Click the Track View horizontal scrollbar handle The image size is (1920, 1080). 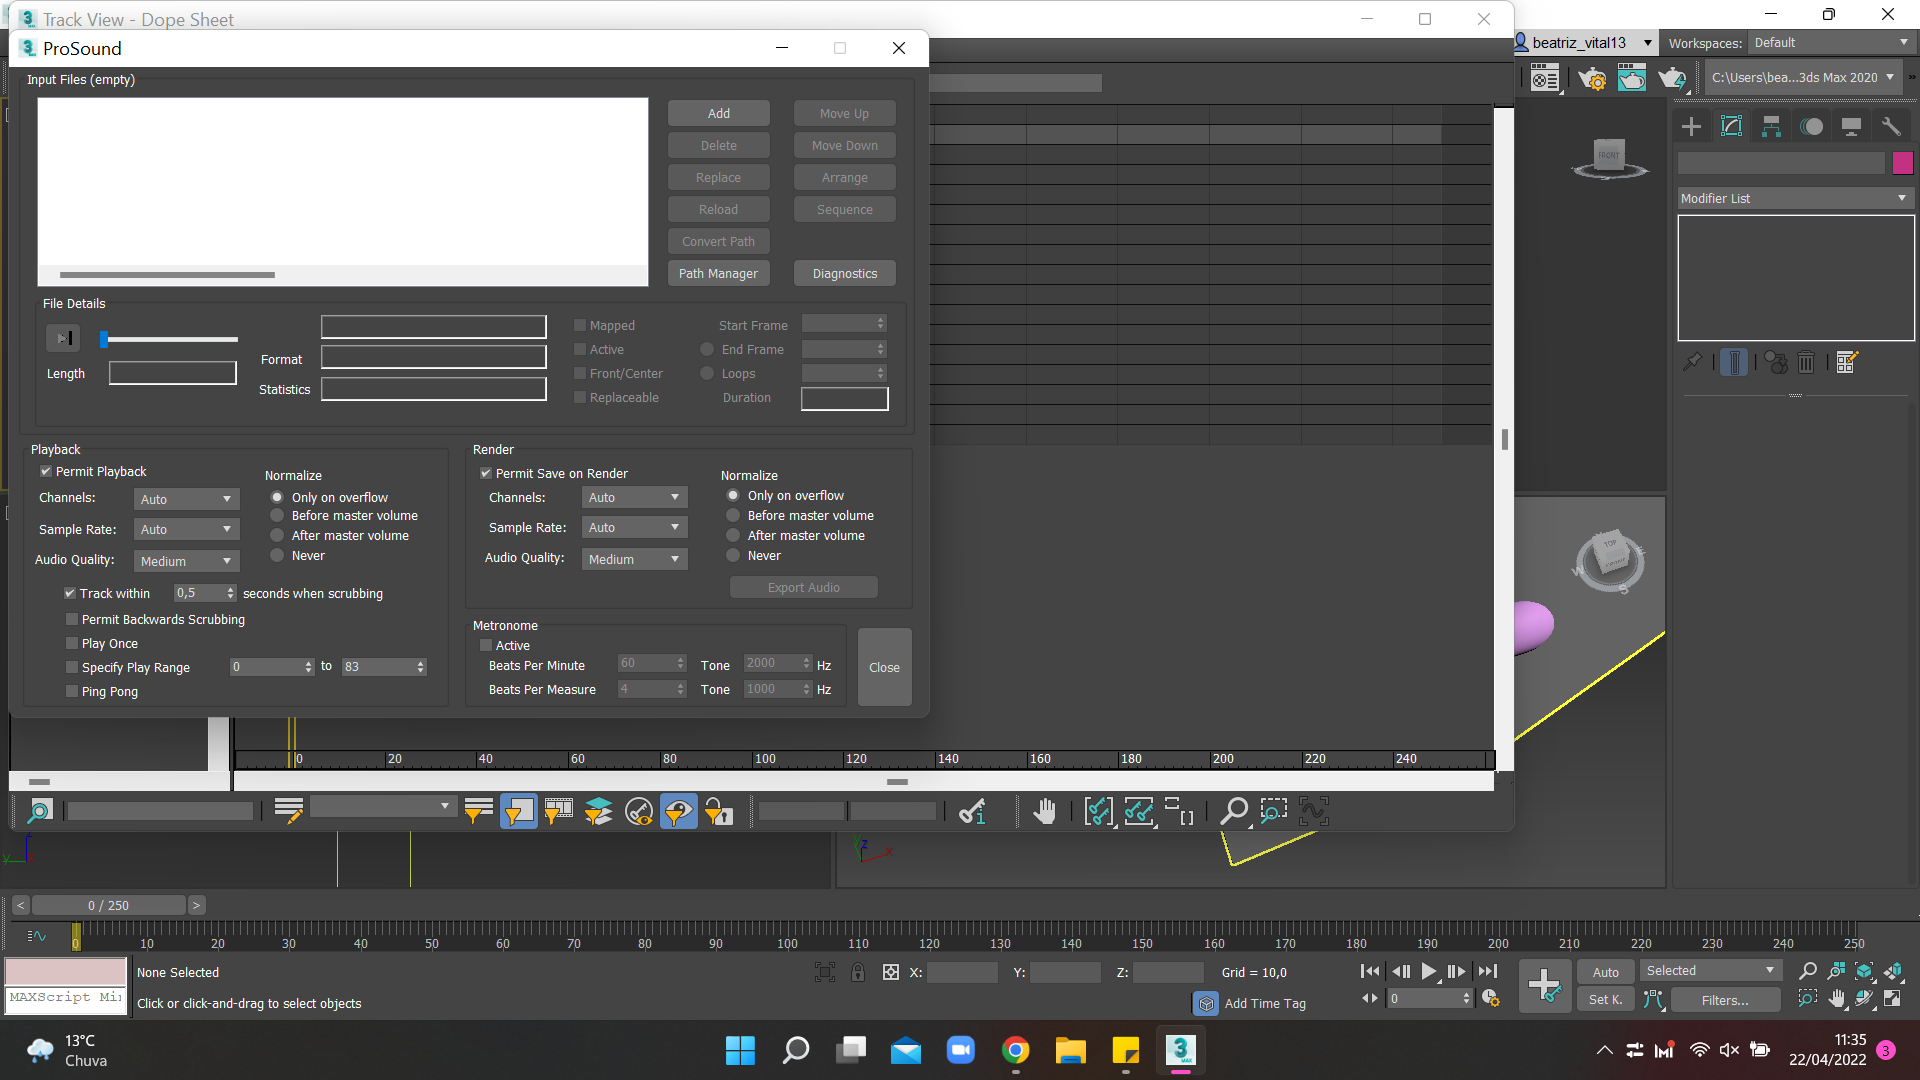(897, 781)
